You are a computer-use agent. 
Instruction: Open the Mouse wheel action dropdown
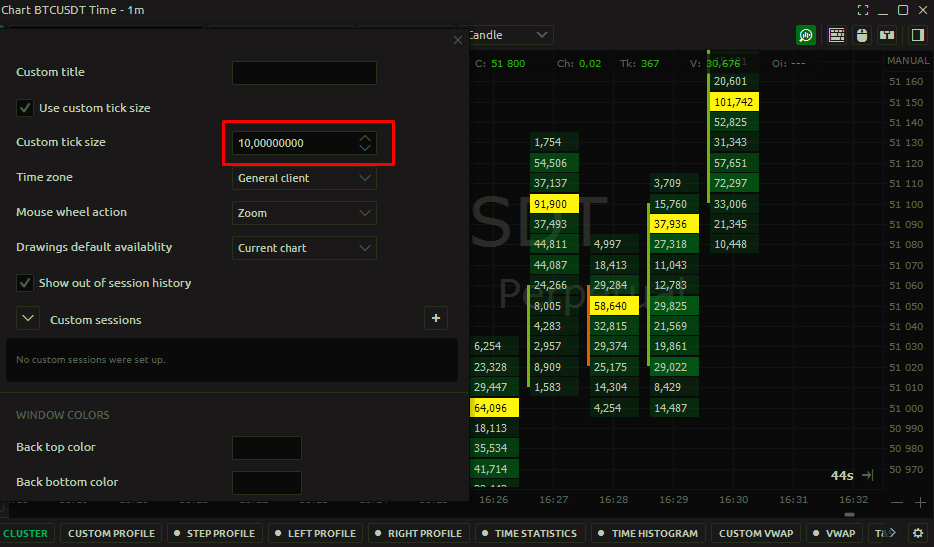tap(304, 213)
